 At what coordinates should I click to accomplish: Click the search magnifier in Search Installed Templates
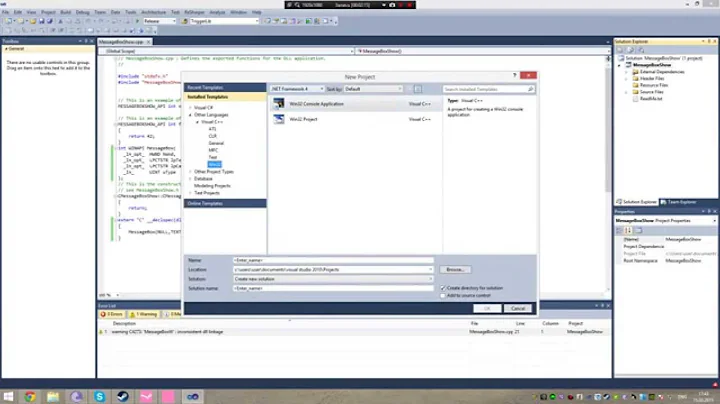click(x=530, y=89)
